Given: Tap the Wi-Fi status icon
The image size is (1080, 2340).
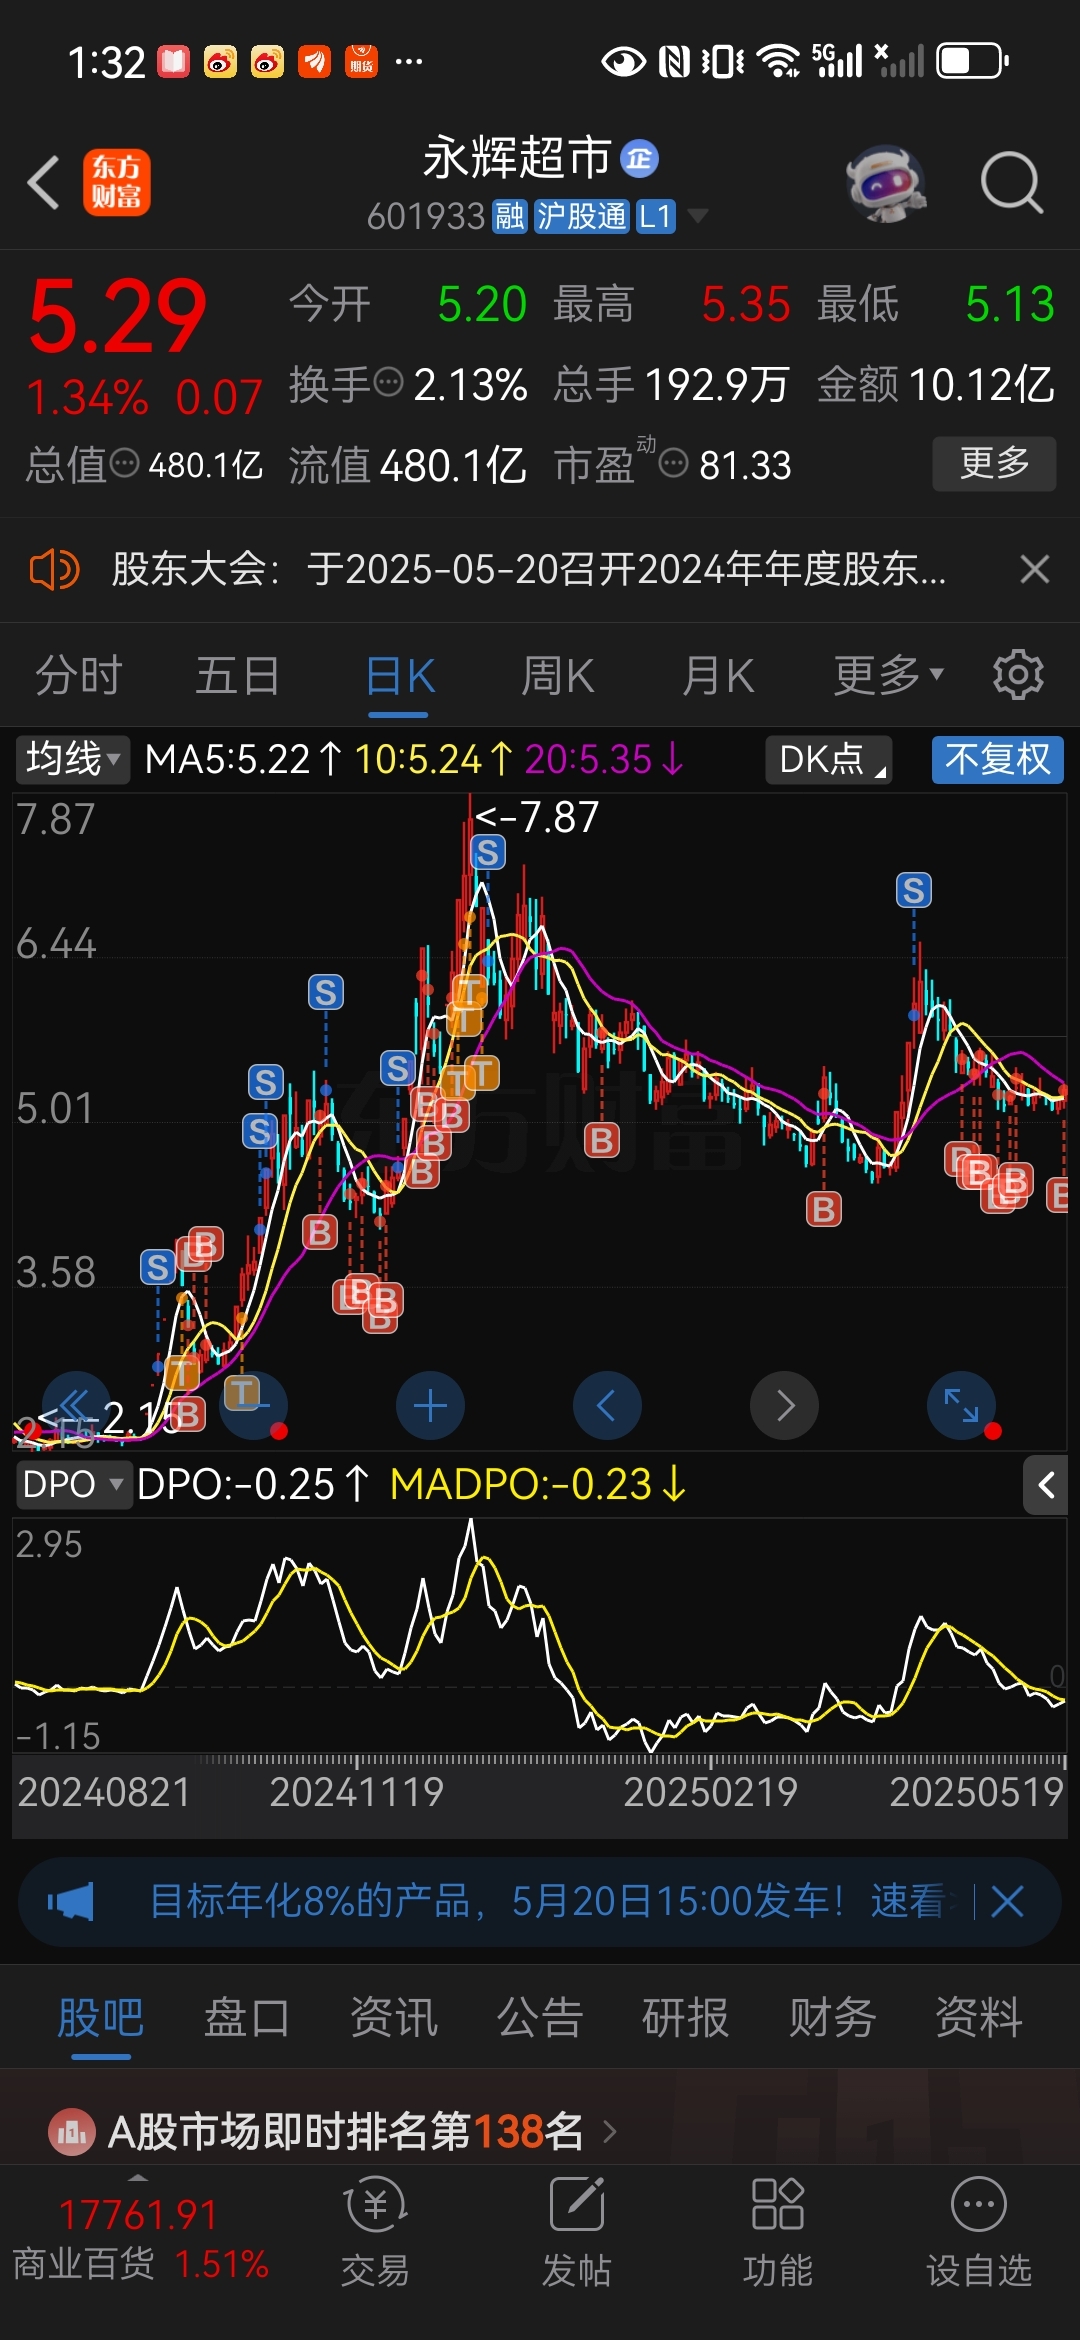Looking at the screenshot, I should tap(779, 61).
